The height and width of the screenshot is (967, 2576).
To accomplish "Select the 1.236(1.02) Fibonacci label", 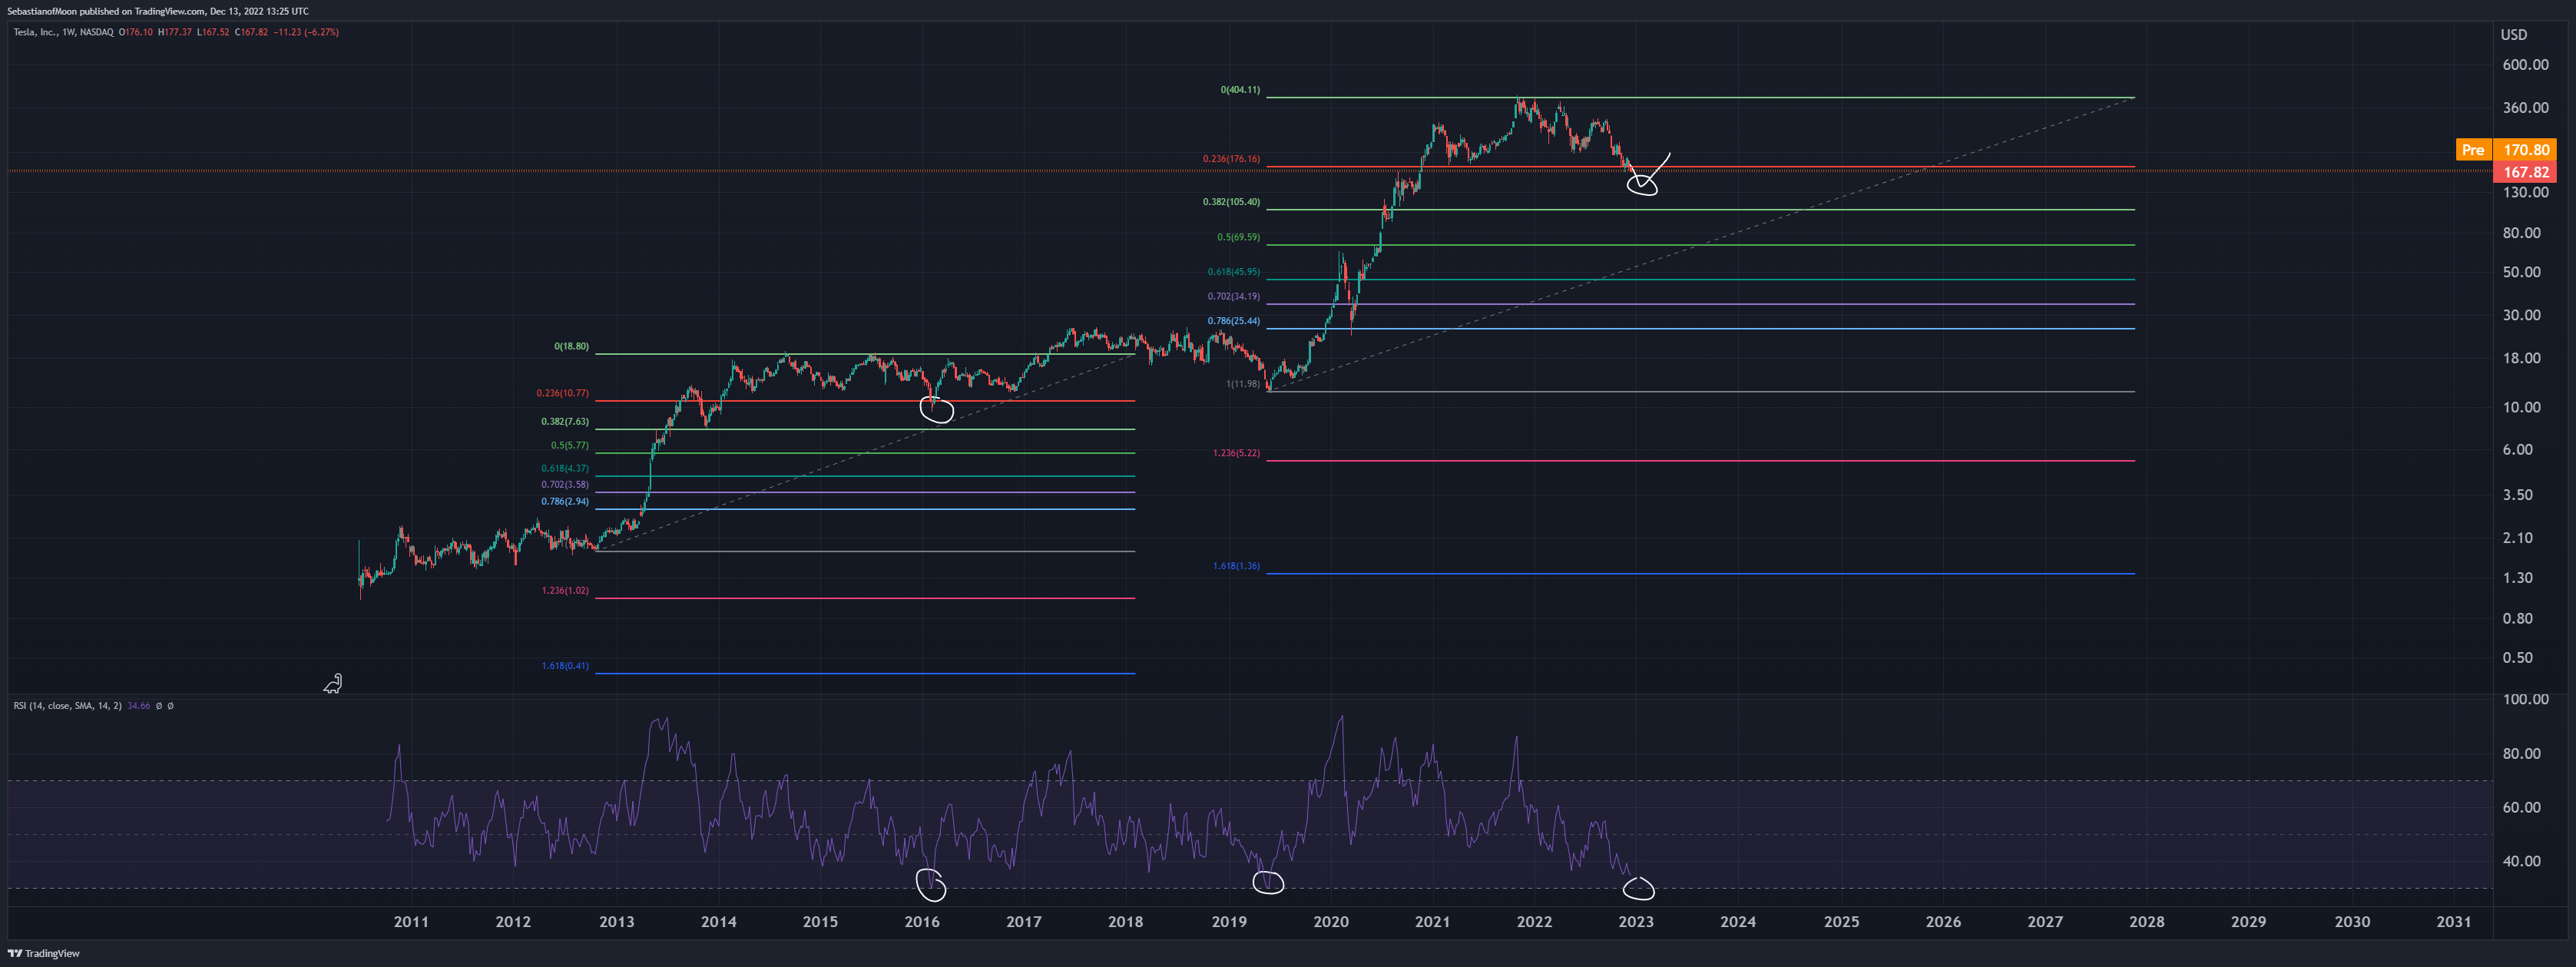I will (565, 591).
